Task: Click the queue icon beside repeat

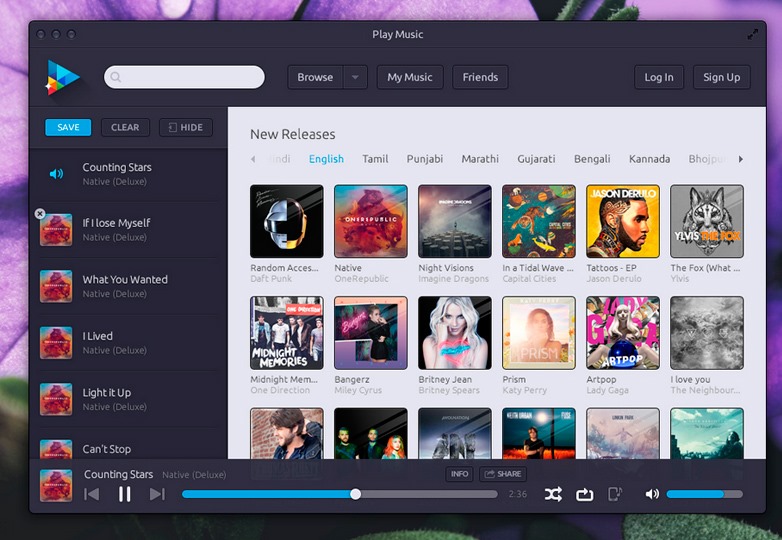Action: [x=615, y=494]
